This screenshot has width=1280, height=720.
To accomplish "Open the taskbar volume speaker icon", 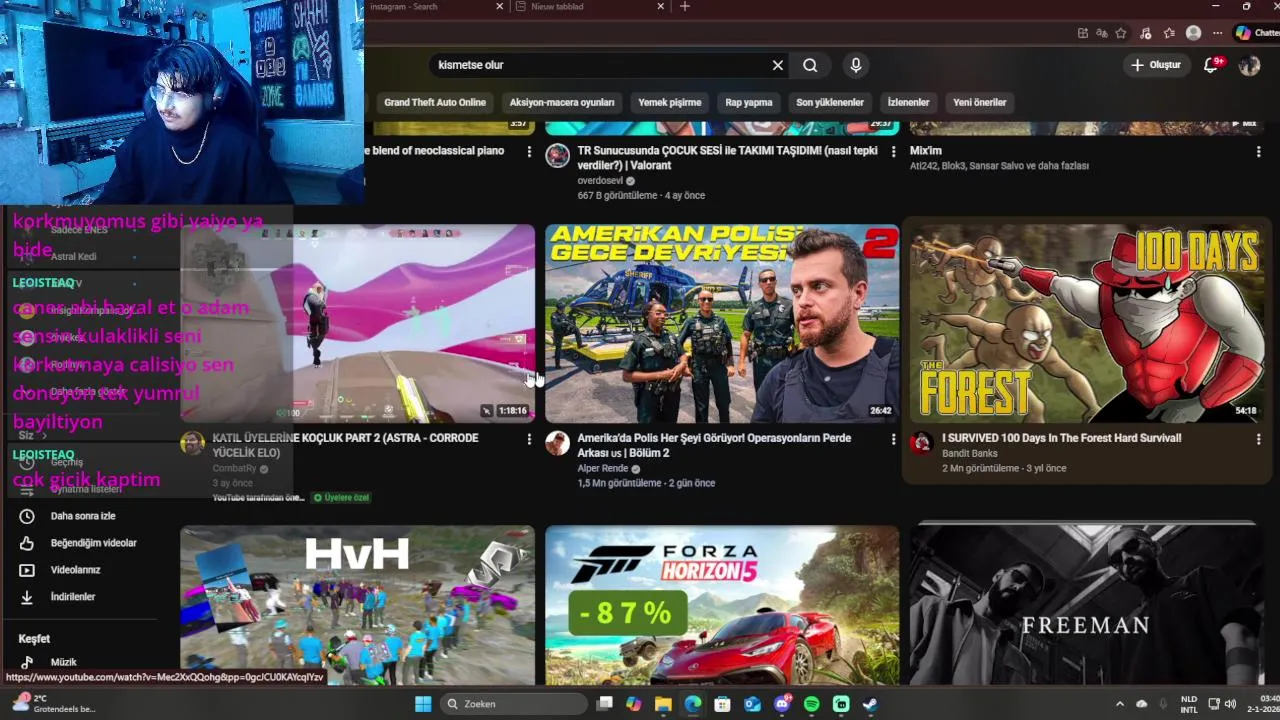I will click(x=1231, y=704).
